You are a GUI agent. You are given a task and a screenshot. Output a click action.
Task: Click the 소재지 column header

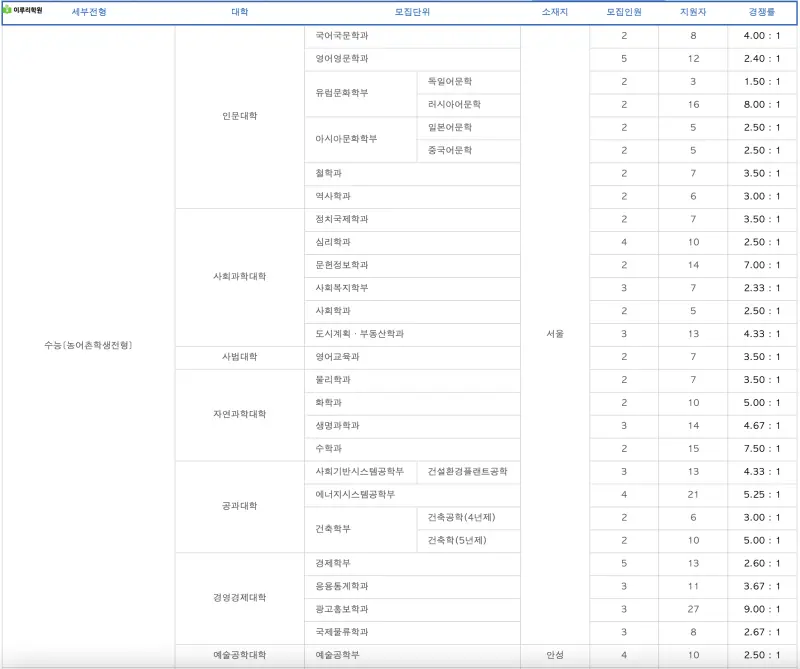coord(555,12)
